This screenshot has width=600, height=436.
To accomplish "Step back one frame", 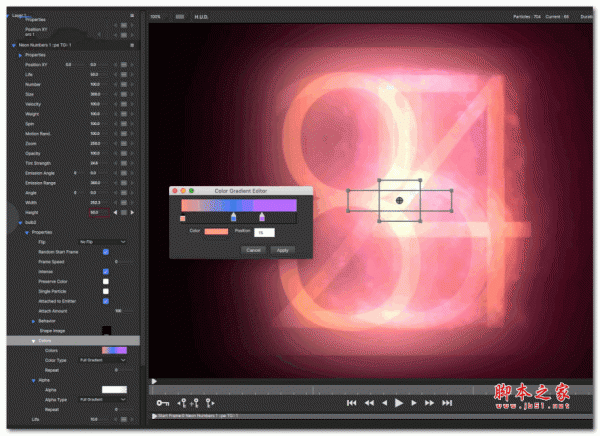I will [x=384, y=402].
